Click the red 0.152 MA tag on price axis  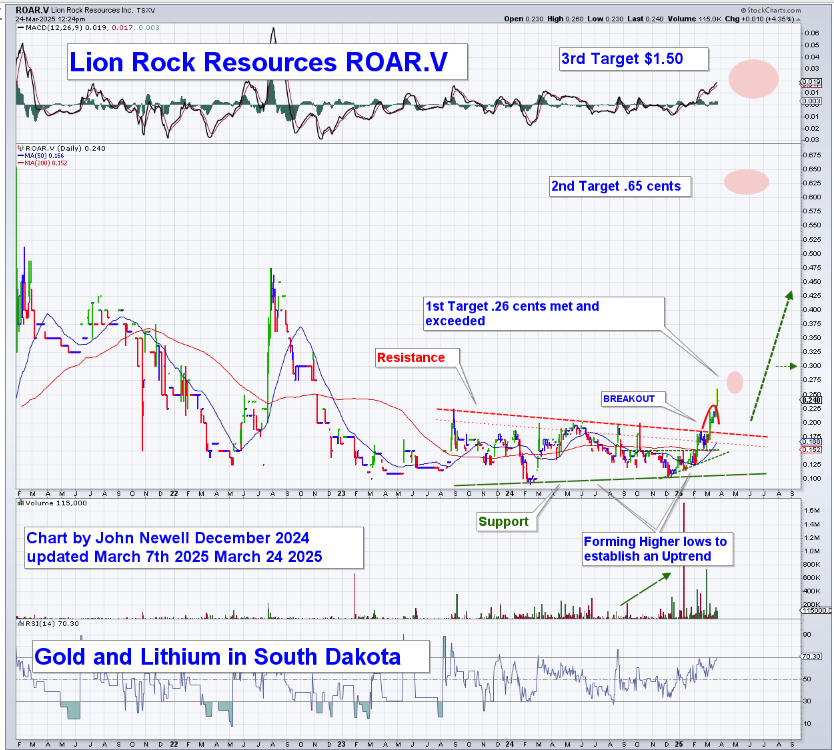tap(812, 449)
